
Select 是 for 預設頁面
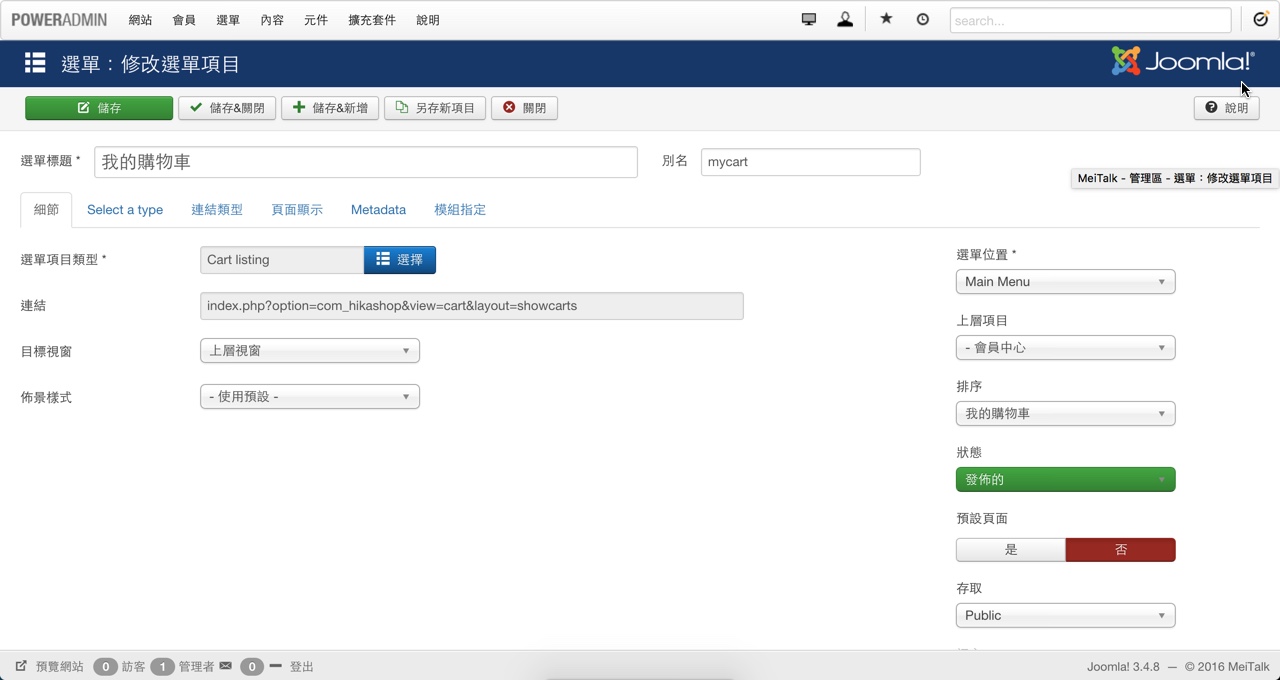pyautogui.click(x=1011, y=550)
